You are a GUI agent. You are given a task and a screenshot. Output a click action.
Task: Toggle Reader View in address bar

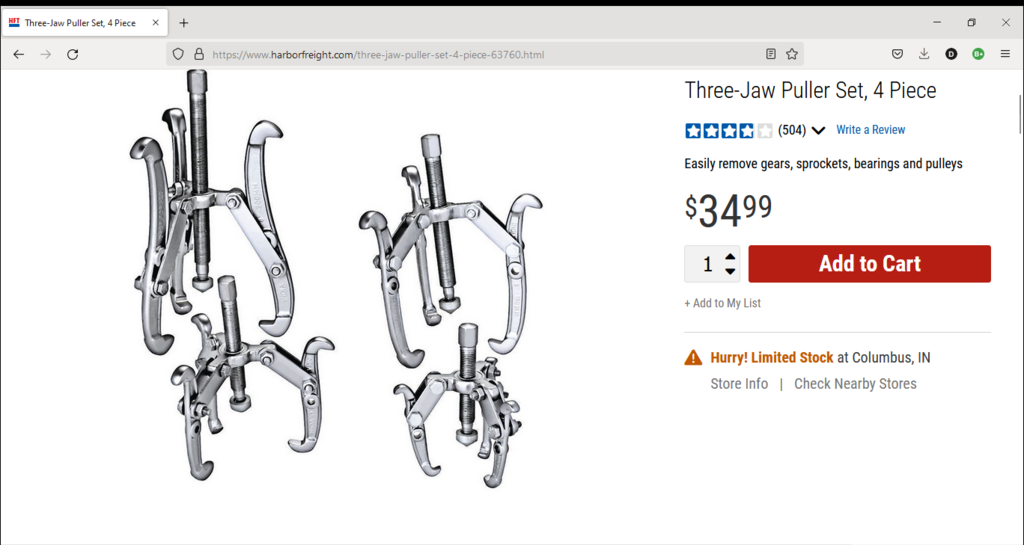click(x=771, y=54)
